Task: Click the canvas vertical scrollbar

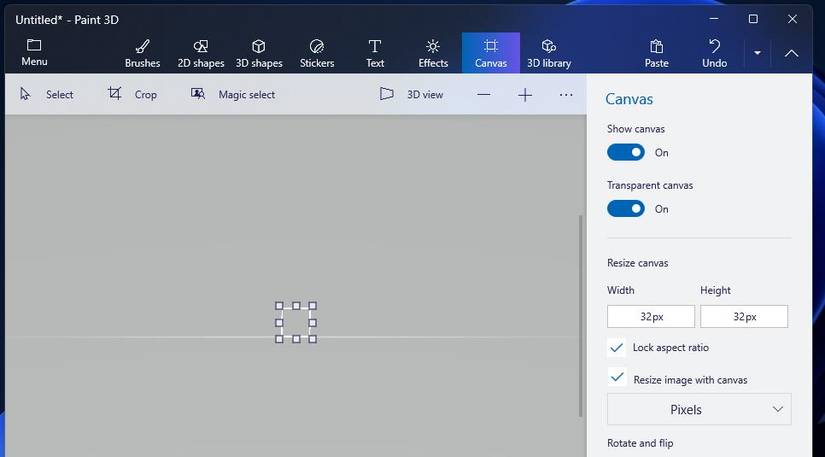Action: [x=581, y=316]
